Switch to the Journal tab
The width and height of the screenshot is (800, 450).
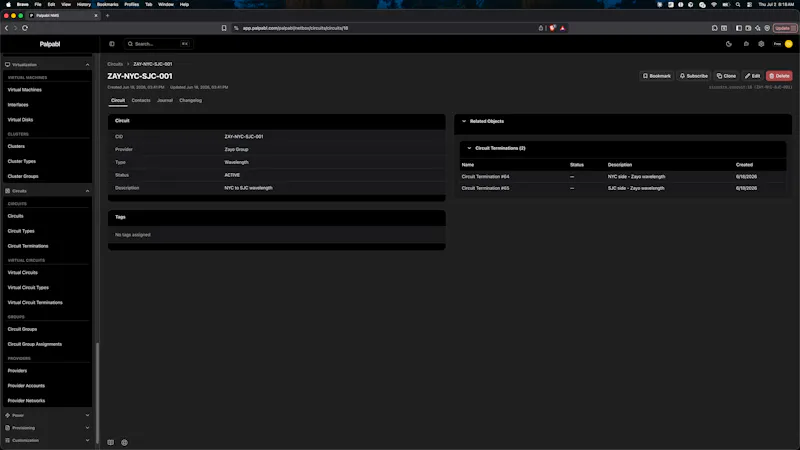coord(165,101)
